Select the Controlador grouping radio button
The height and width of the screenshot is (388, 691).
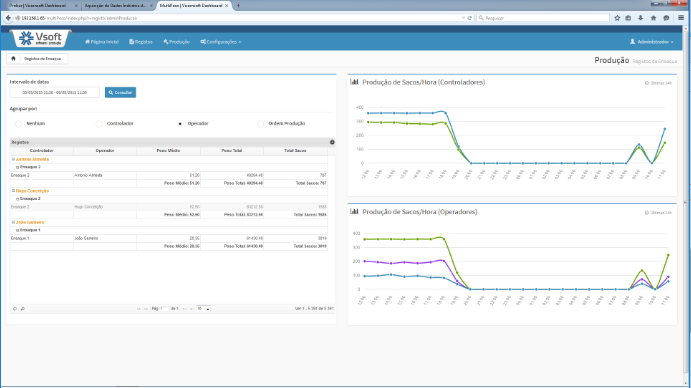99,124
